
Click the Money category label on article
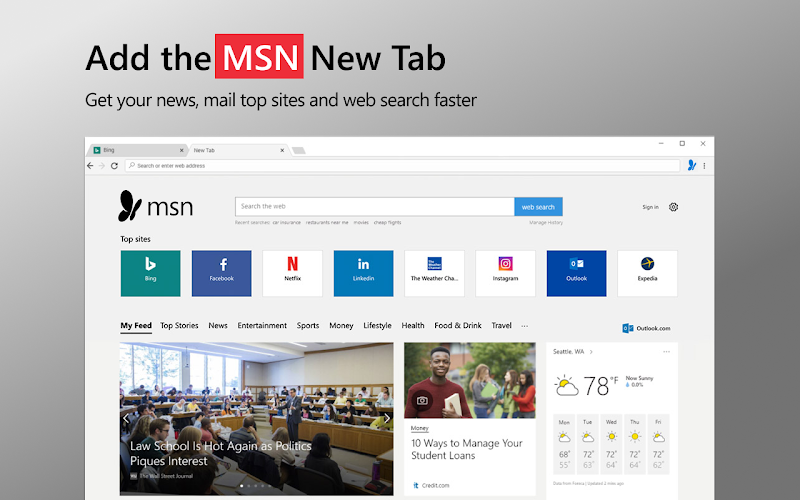(420, 429)
